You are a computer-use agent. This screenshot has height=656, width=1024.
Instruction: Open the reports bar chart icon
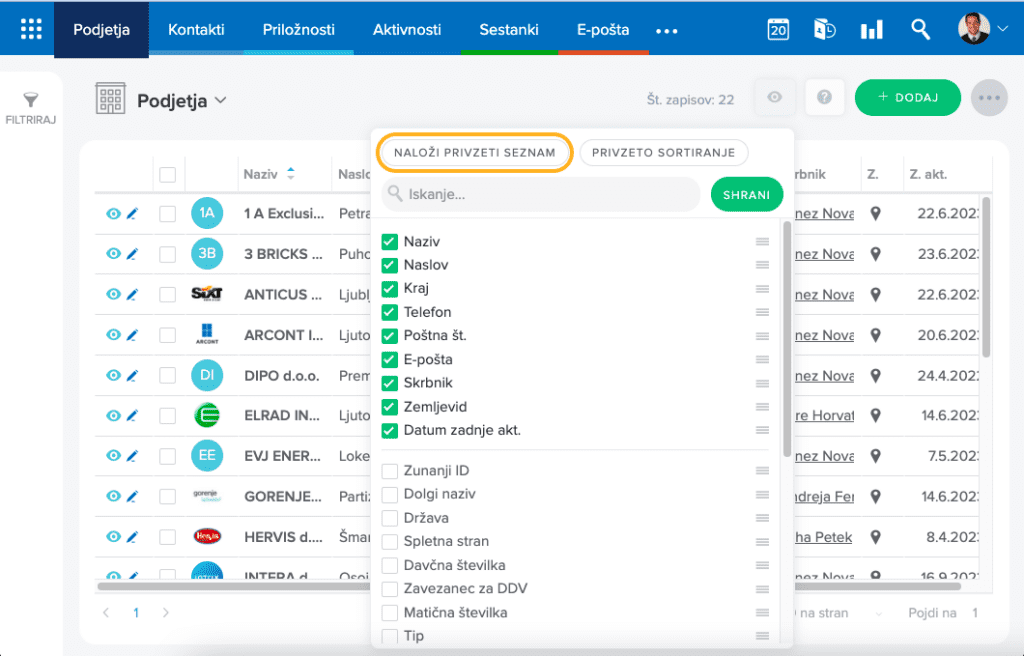(x=871, y=29)
